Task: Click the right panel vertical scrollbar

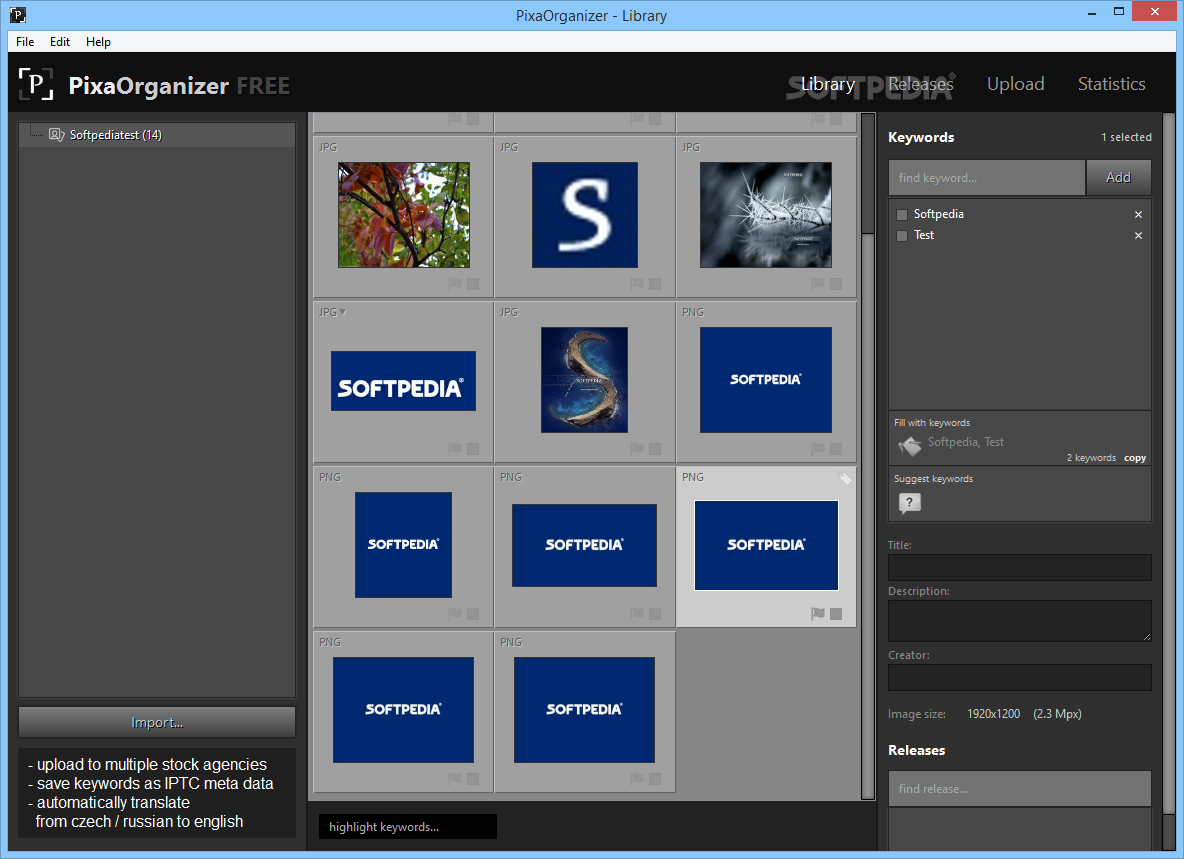Action: [x=1168, y=482]
